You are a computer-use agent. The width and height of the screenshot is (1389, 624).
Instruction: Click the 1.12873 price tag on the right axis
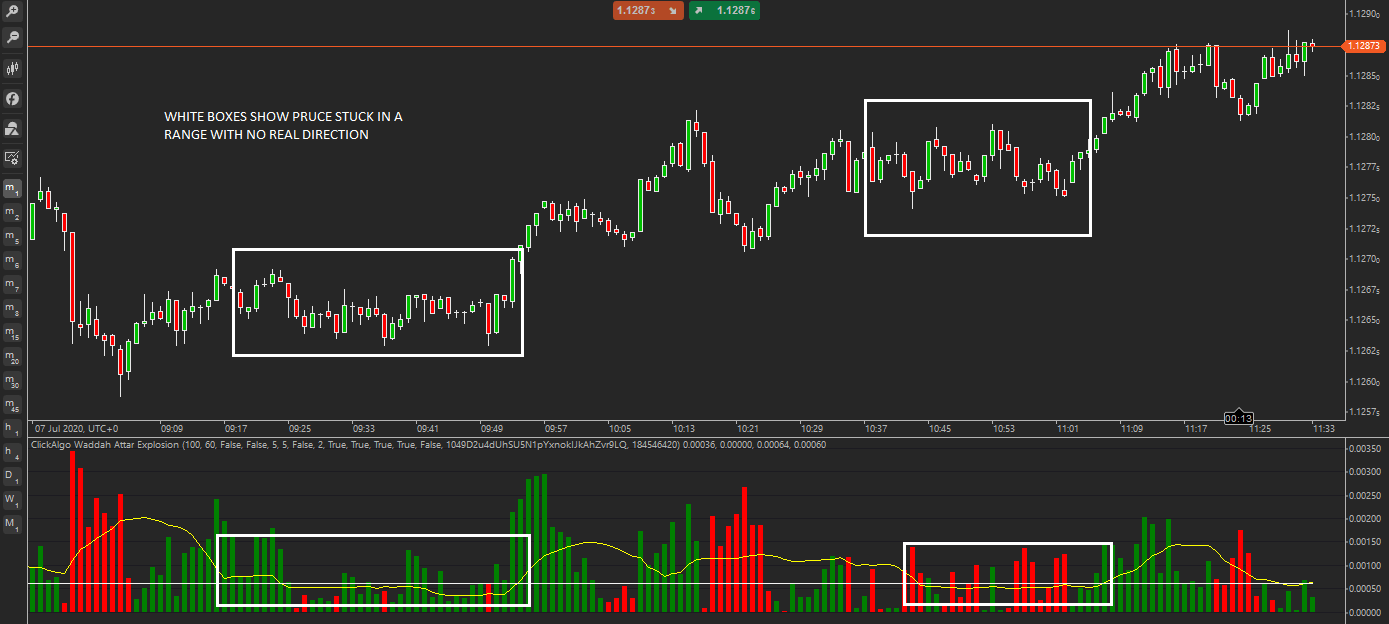[x=1366, y=45]
